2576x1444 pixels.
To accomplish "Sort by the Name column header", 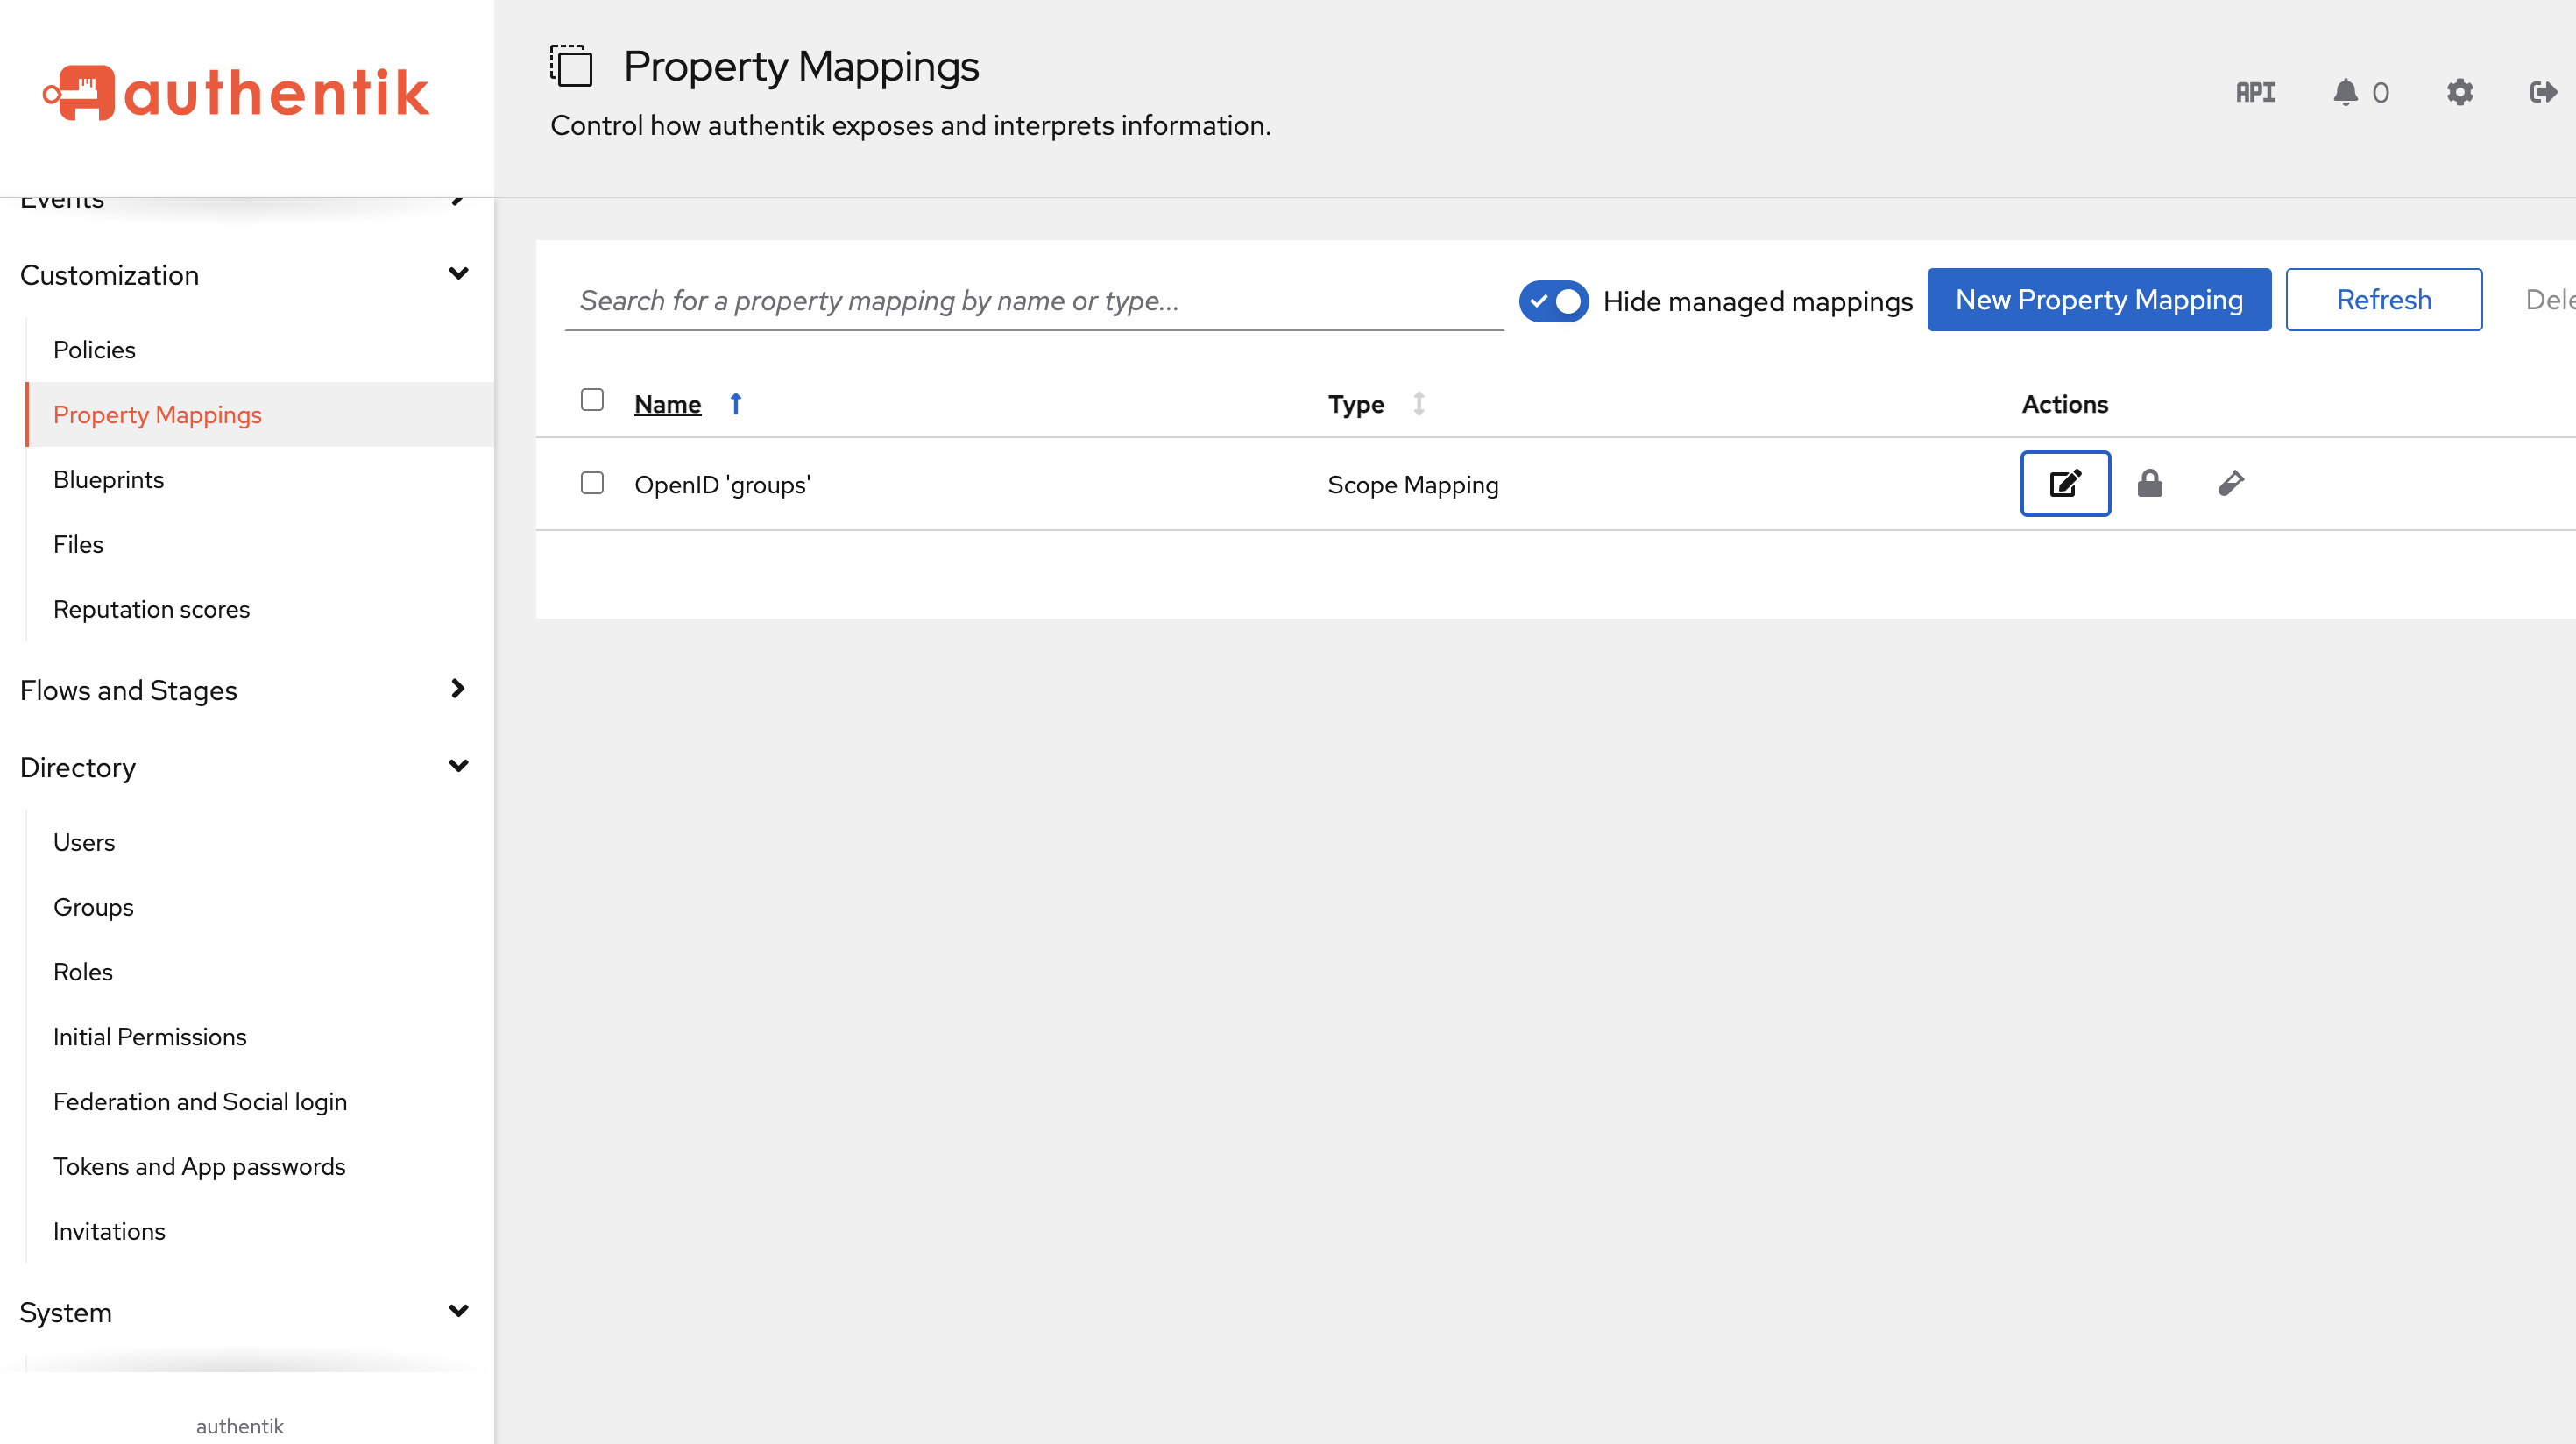I will coord(667,404).
